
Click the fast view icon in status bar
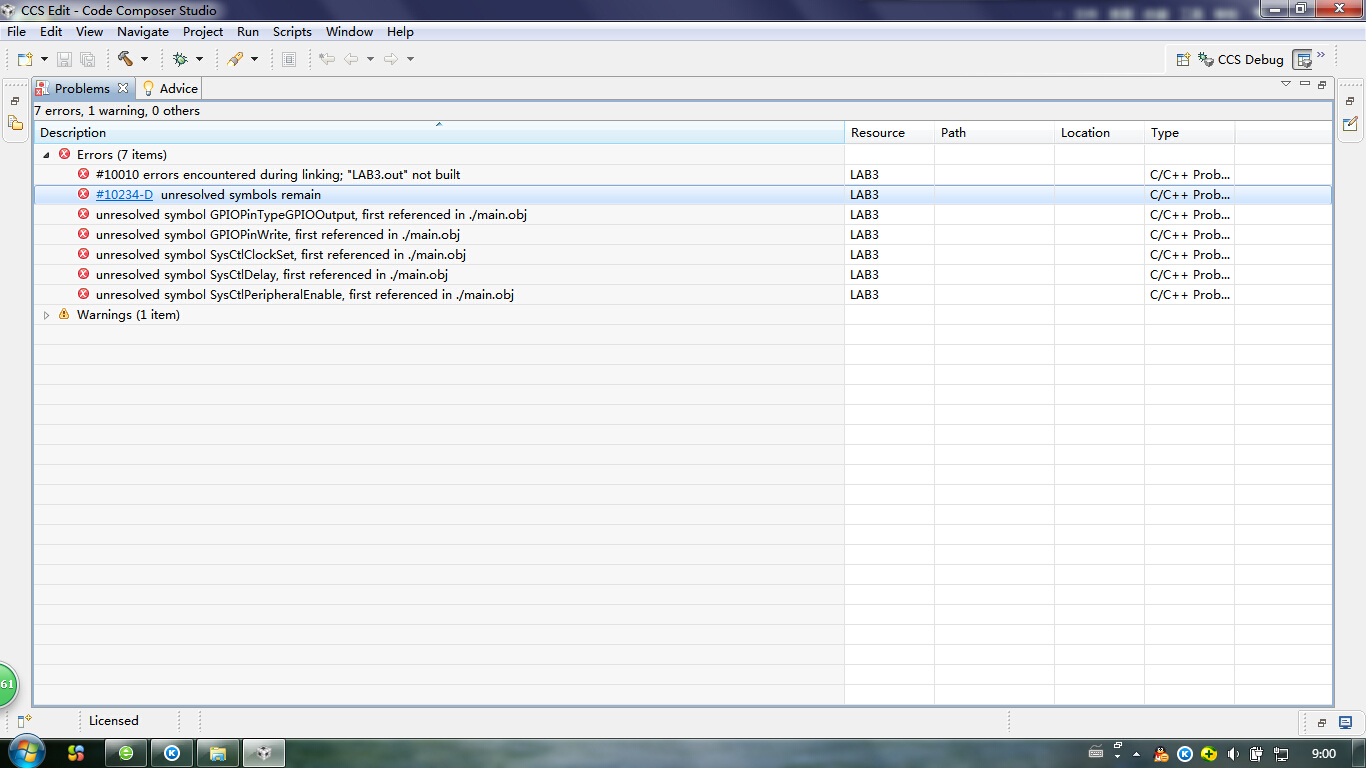tap(24, 720)
